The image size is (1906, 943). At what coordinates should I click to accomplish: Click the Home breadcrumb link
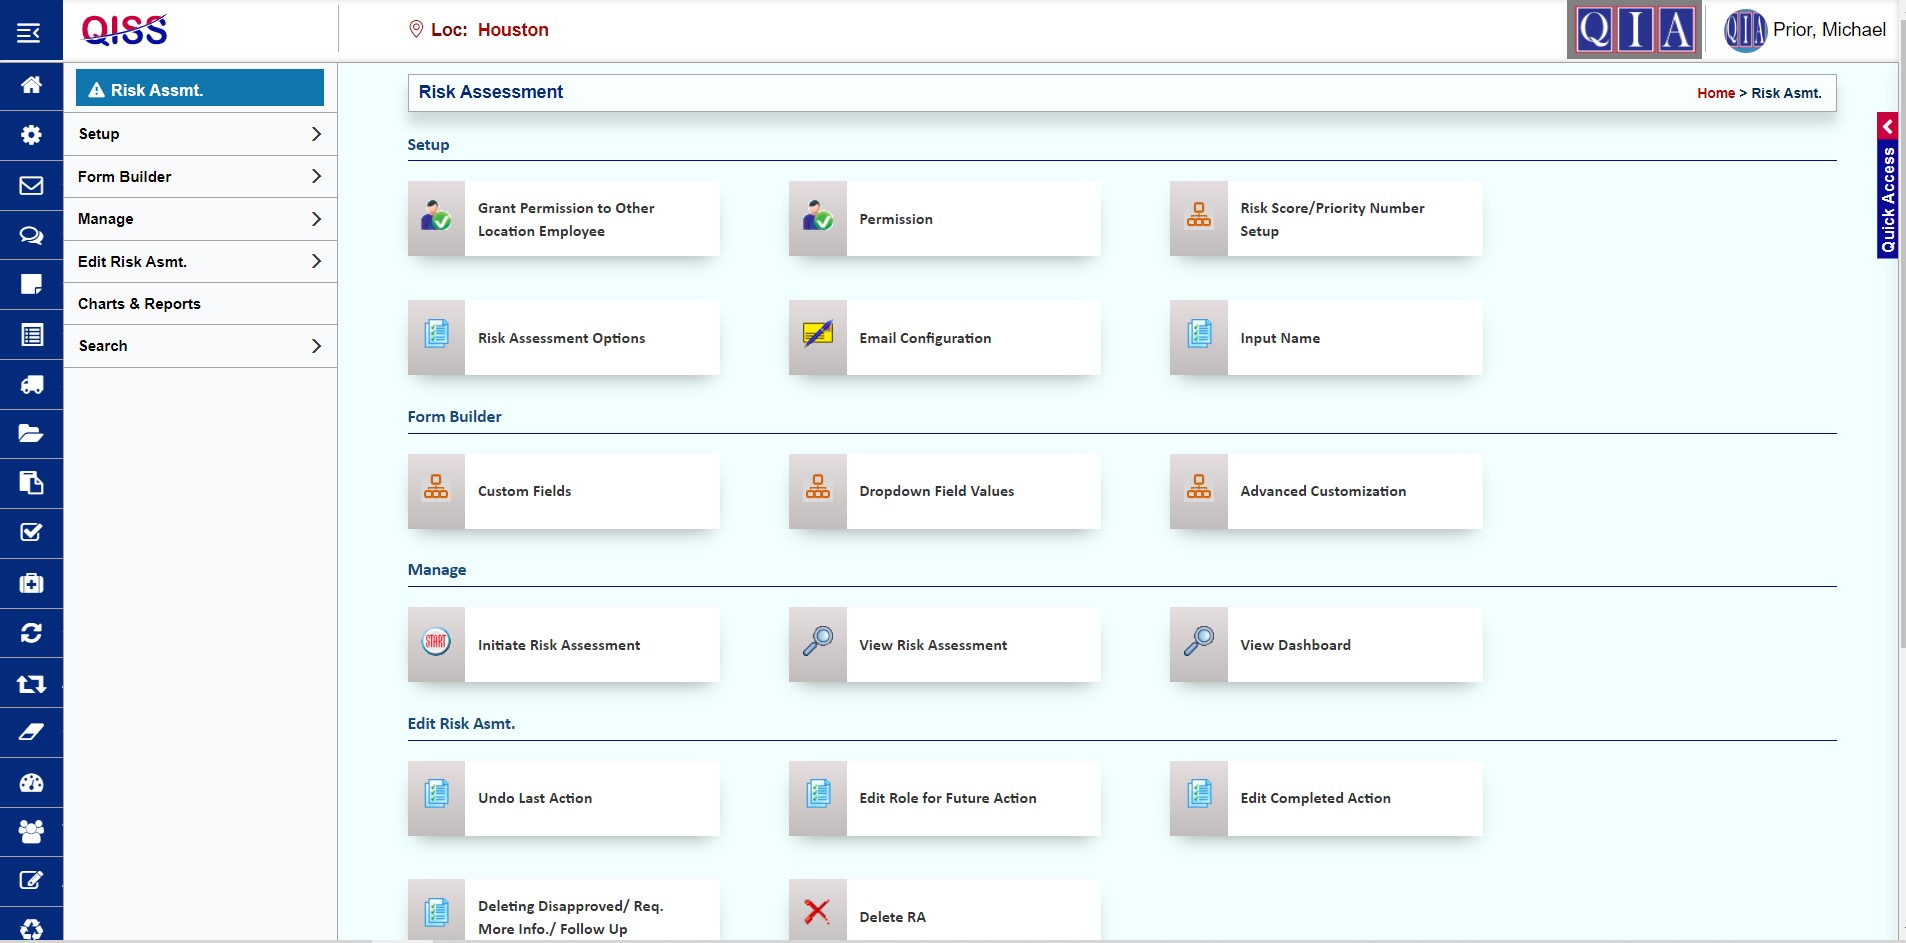[x=1718, y=93]
